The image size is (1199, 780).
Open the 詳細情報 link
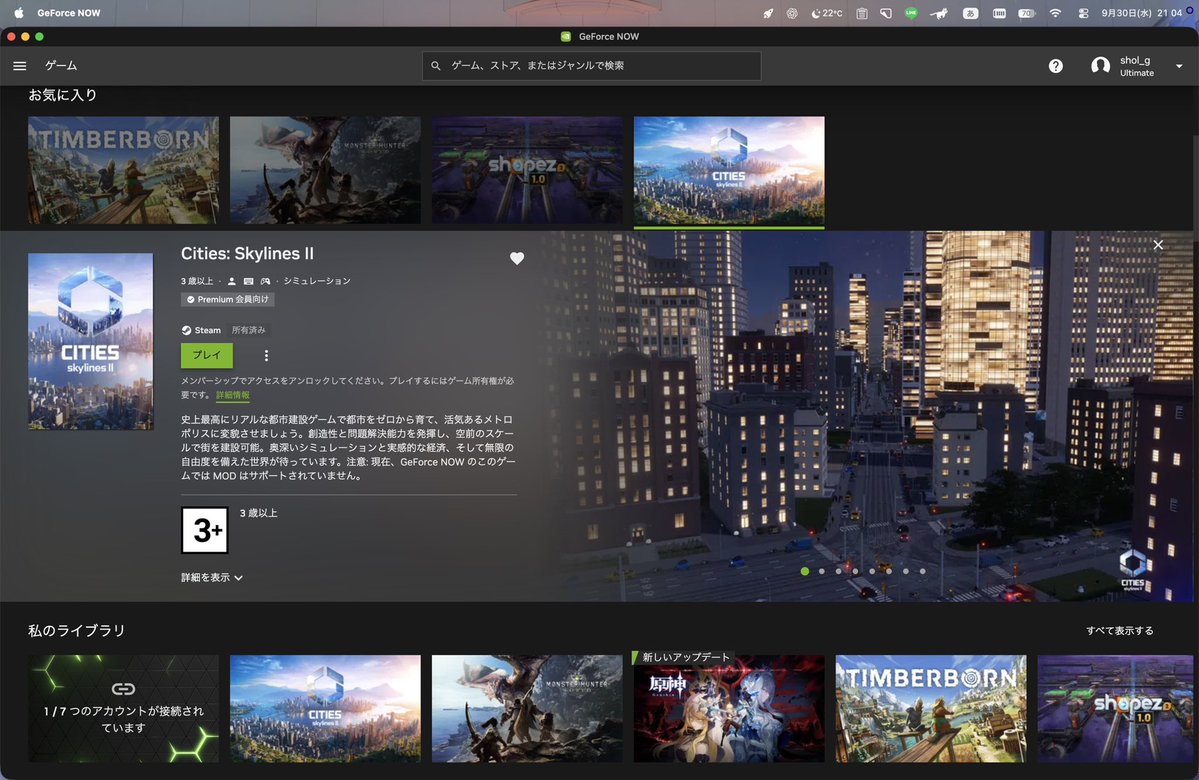[232, 395]
